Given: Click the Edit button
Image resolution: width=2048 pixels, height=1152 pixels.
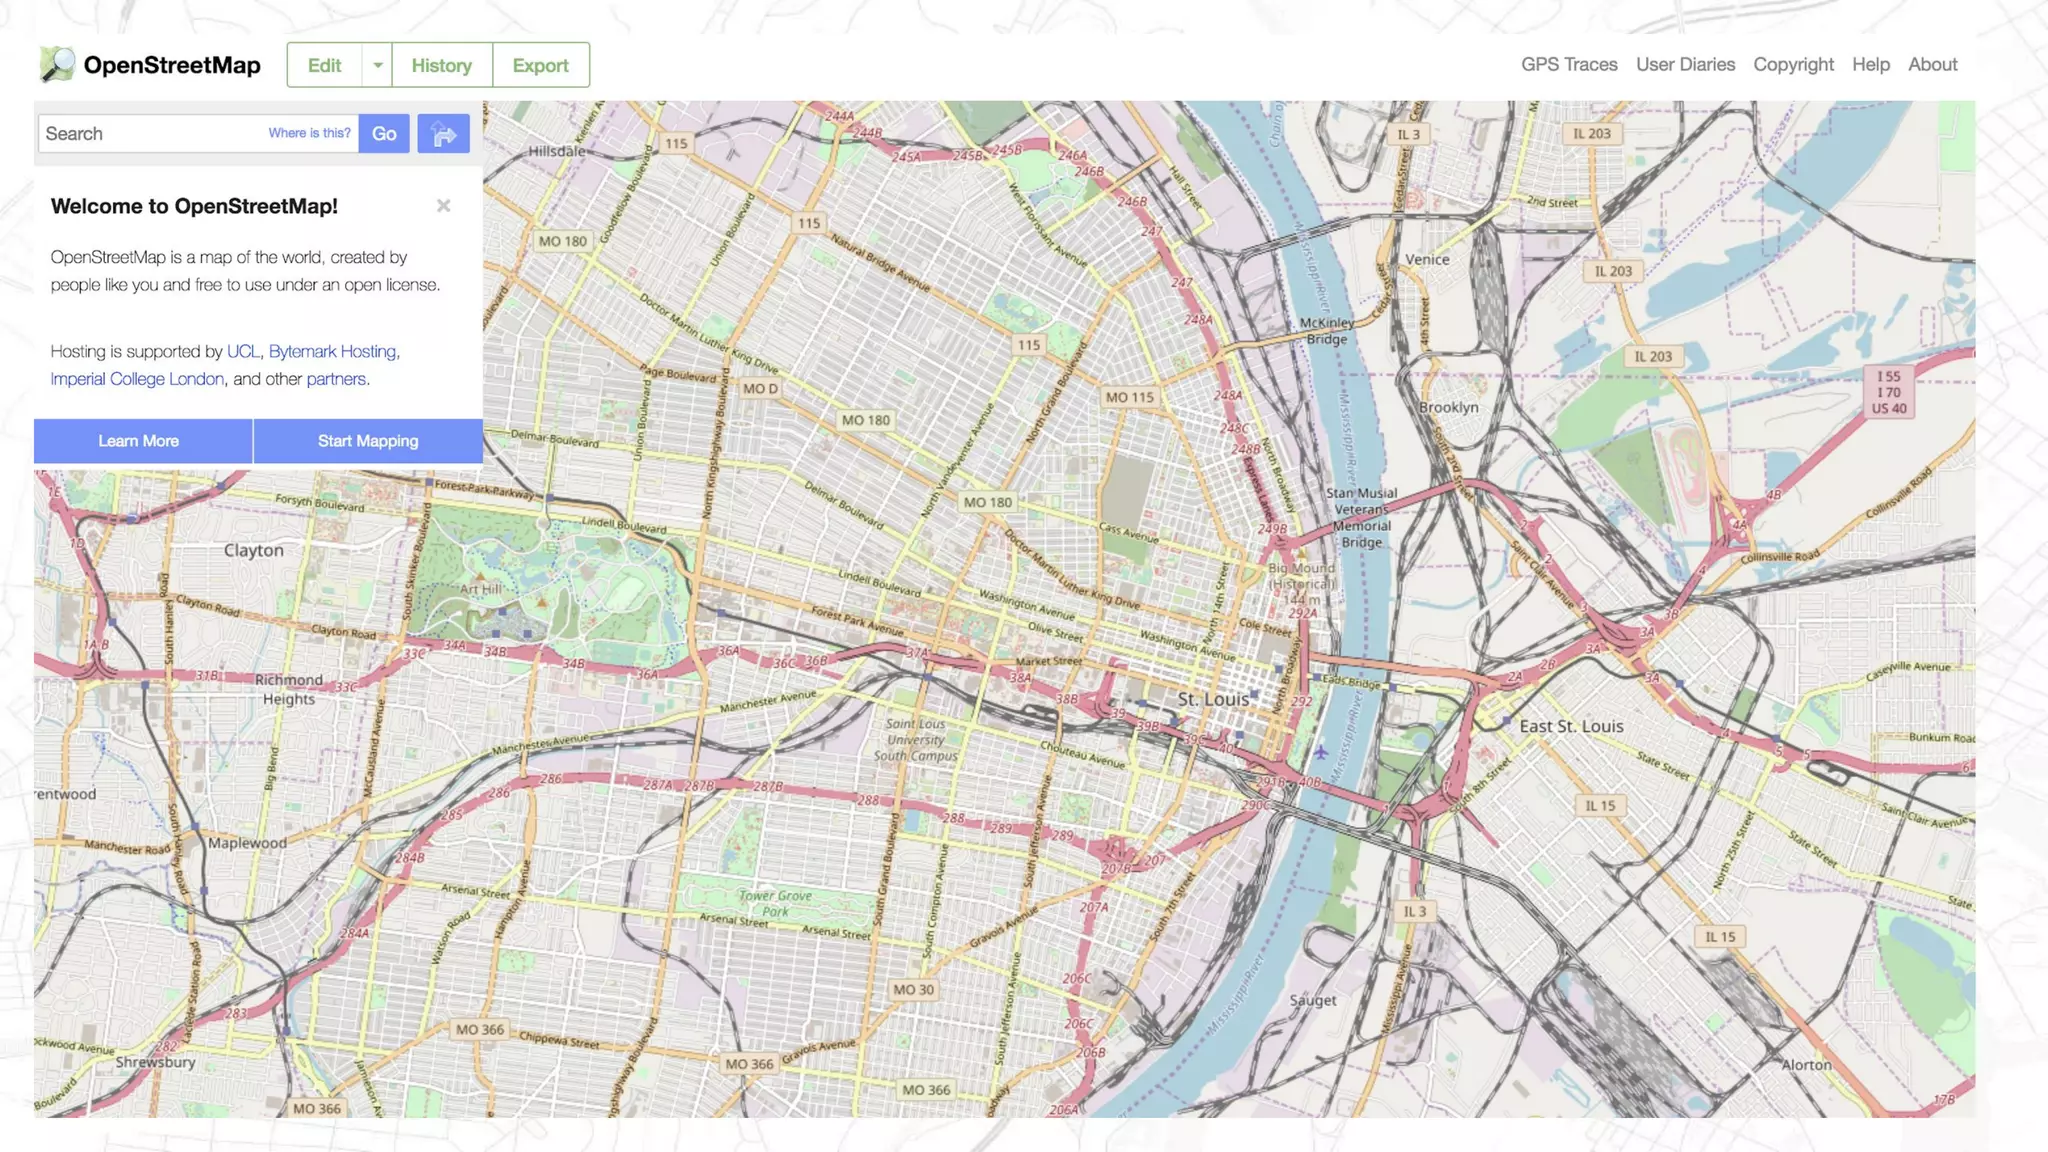Looking at the screenshot, I should [x=324, y=65].
